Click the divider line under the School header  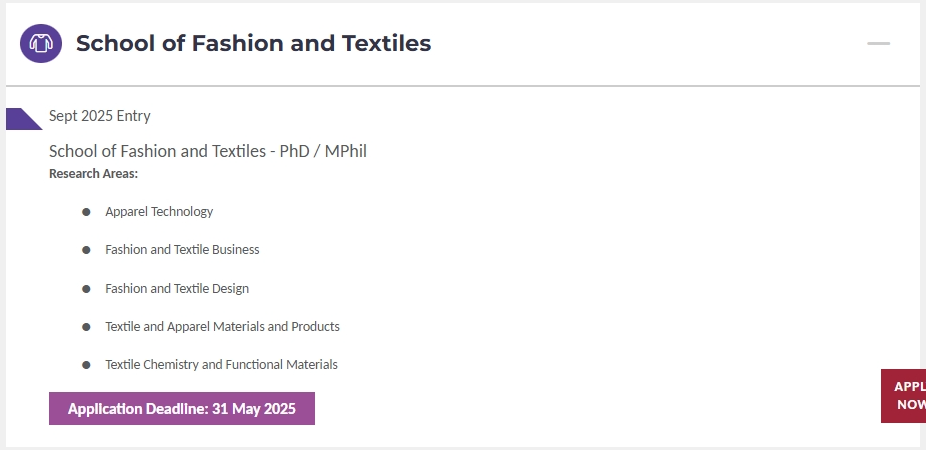(x=463, y=86)
